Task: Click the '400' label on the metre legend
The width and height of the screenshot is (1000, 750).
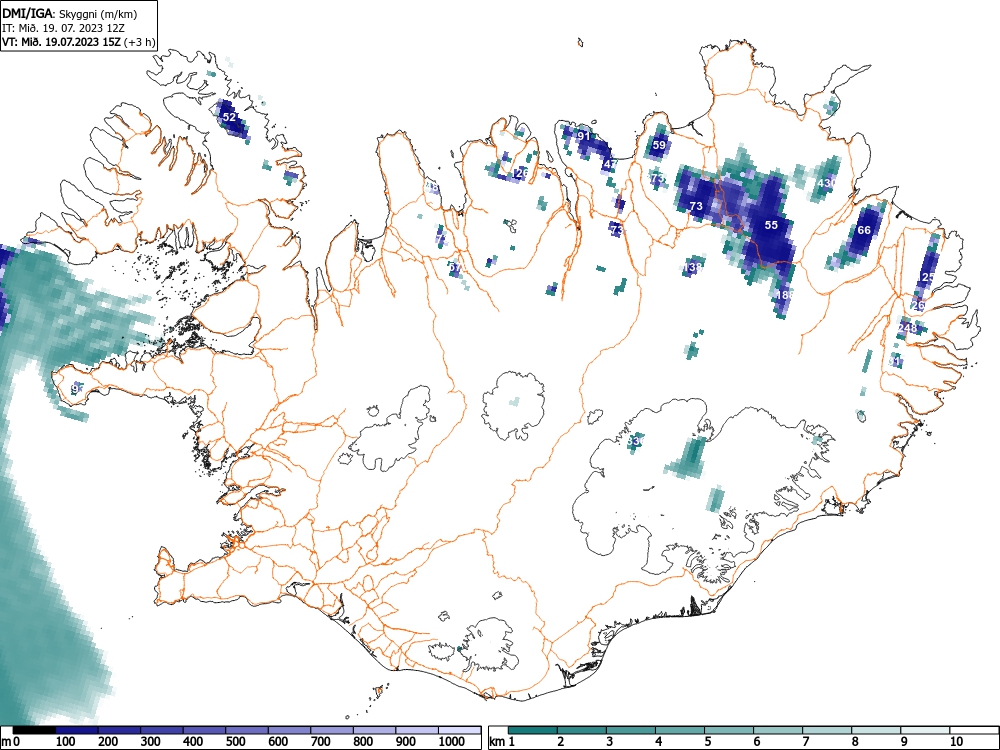Action: click(193, 742)
